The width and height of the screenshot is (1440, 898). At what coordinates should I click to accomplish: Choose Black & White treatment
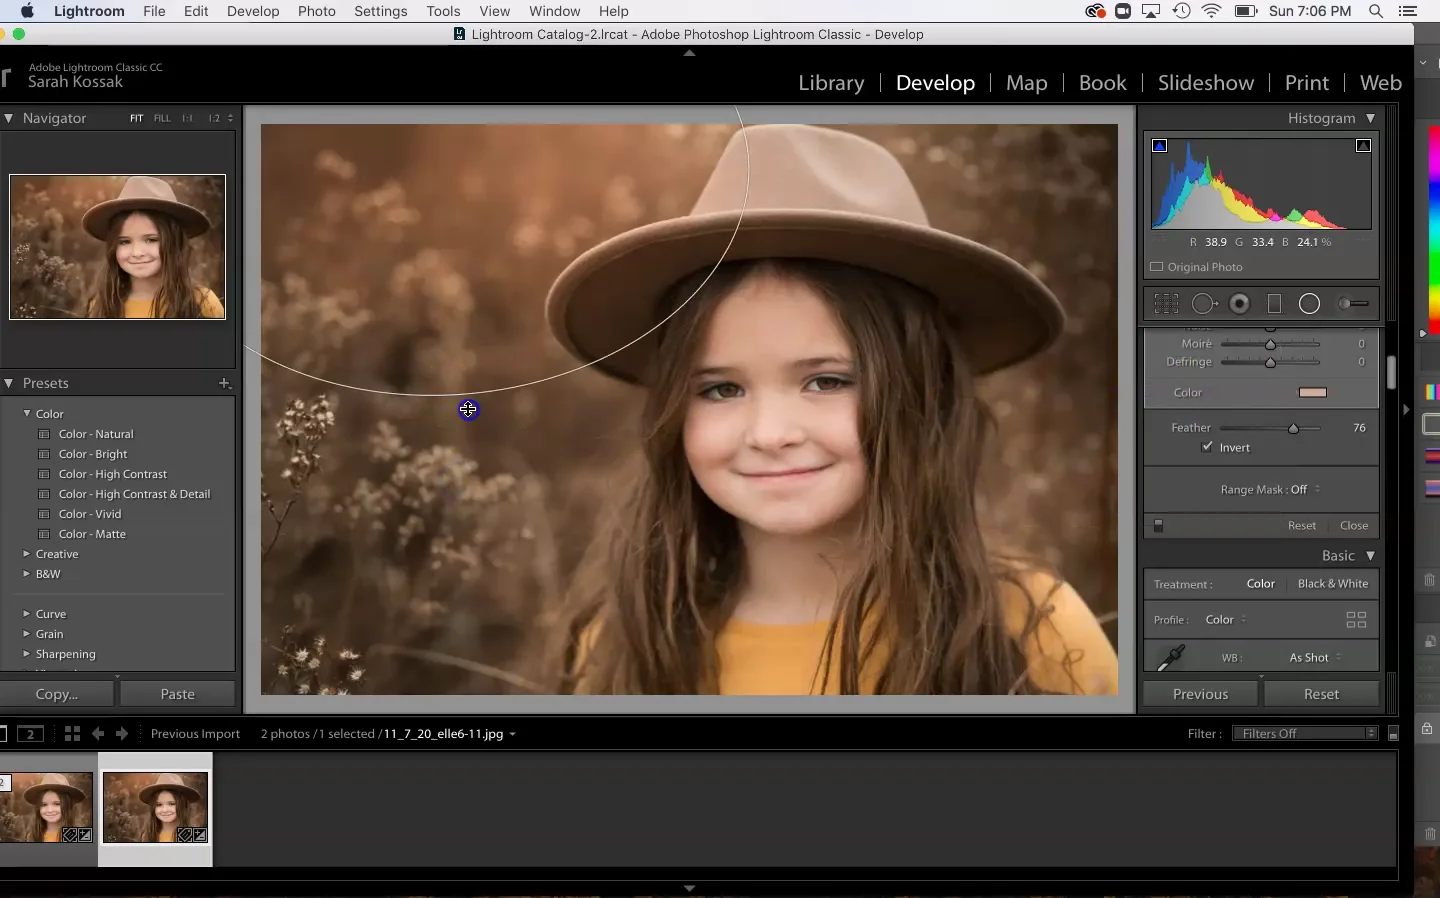point(1333,584)
